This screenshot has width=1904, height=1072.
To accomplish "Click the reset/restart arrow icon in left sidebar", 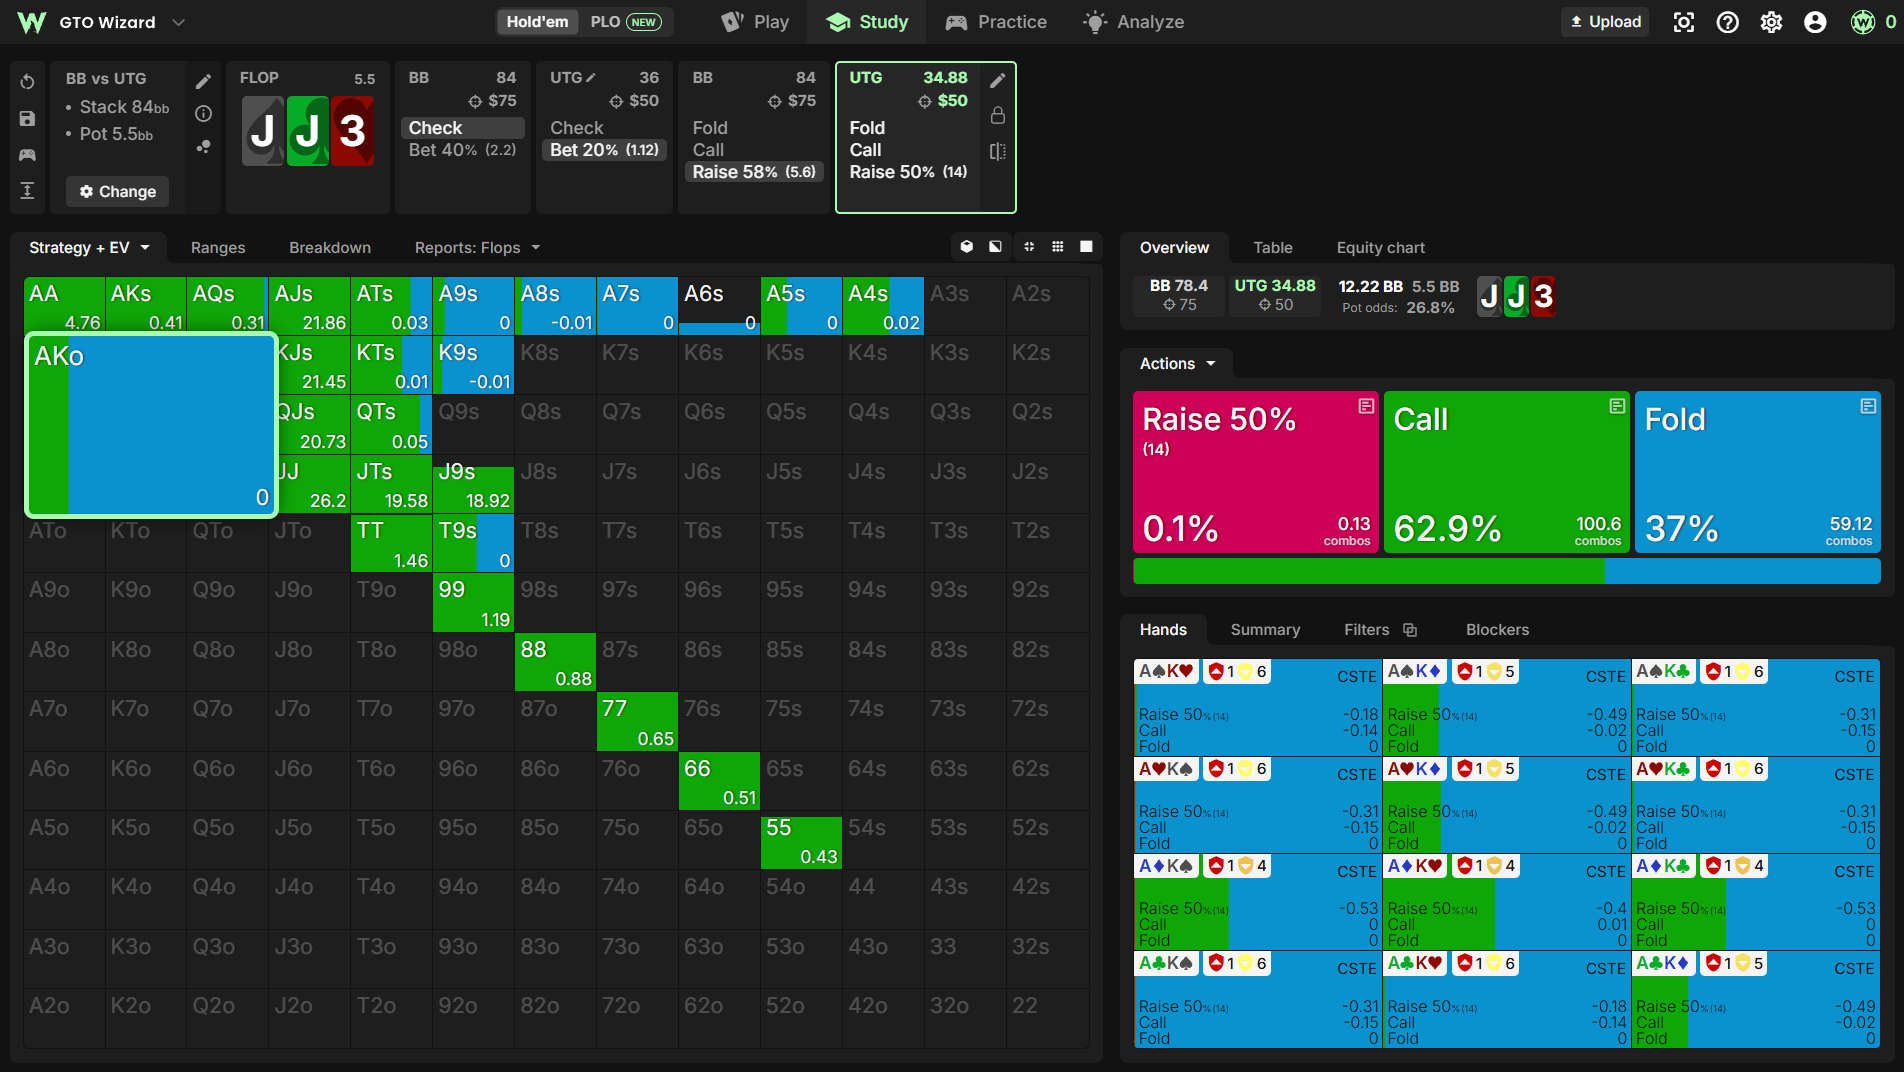I will click(27, 82).
